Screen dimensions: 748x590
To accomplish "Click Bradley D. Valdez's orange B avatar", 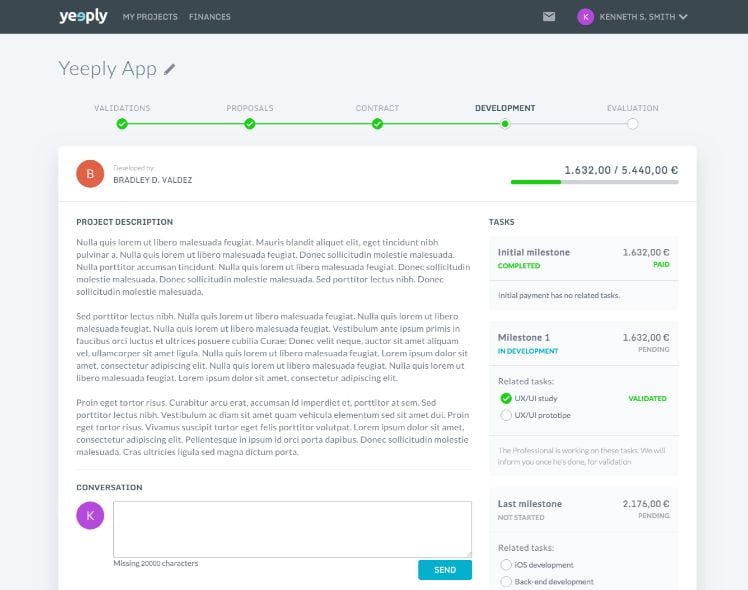I will 90,174.
